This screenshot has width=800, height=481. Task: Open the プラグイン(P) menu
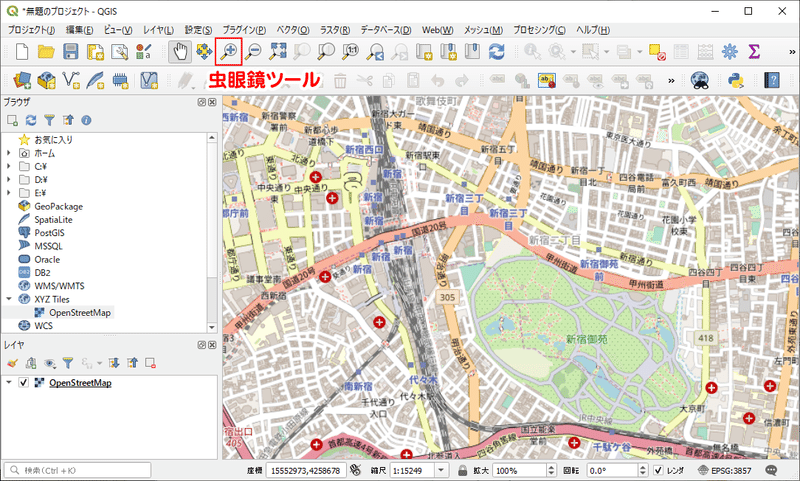point(244,30)
